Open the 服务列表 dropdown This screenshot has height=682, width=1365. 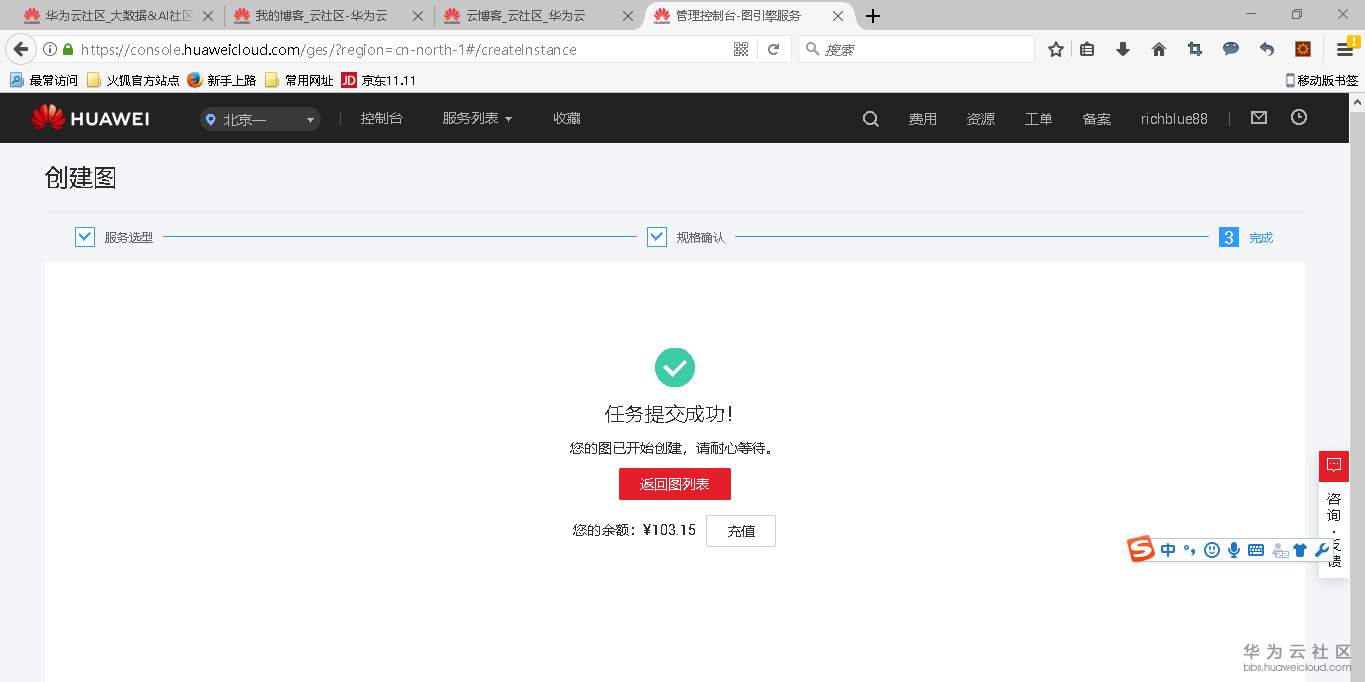pos(476,118)
